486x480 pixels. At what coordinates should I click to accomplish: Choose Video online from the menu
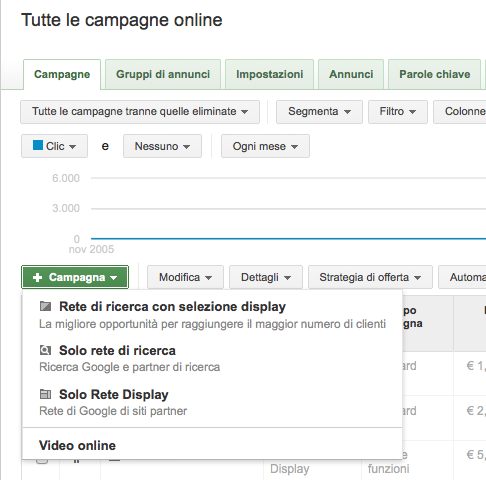click(212, 445)
